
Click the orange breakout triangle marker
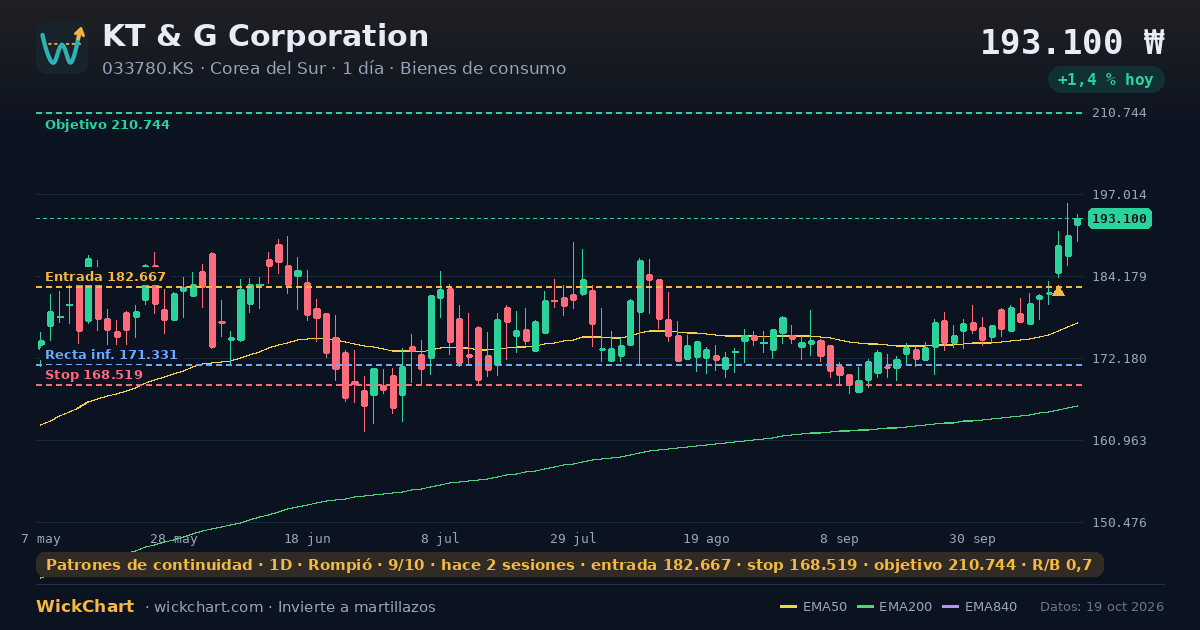pos(1058,291)
